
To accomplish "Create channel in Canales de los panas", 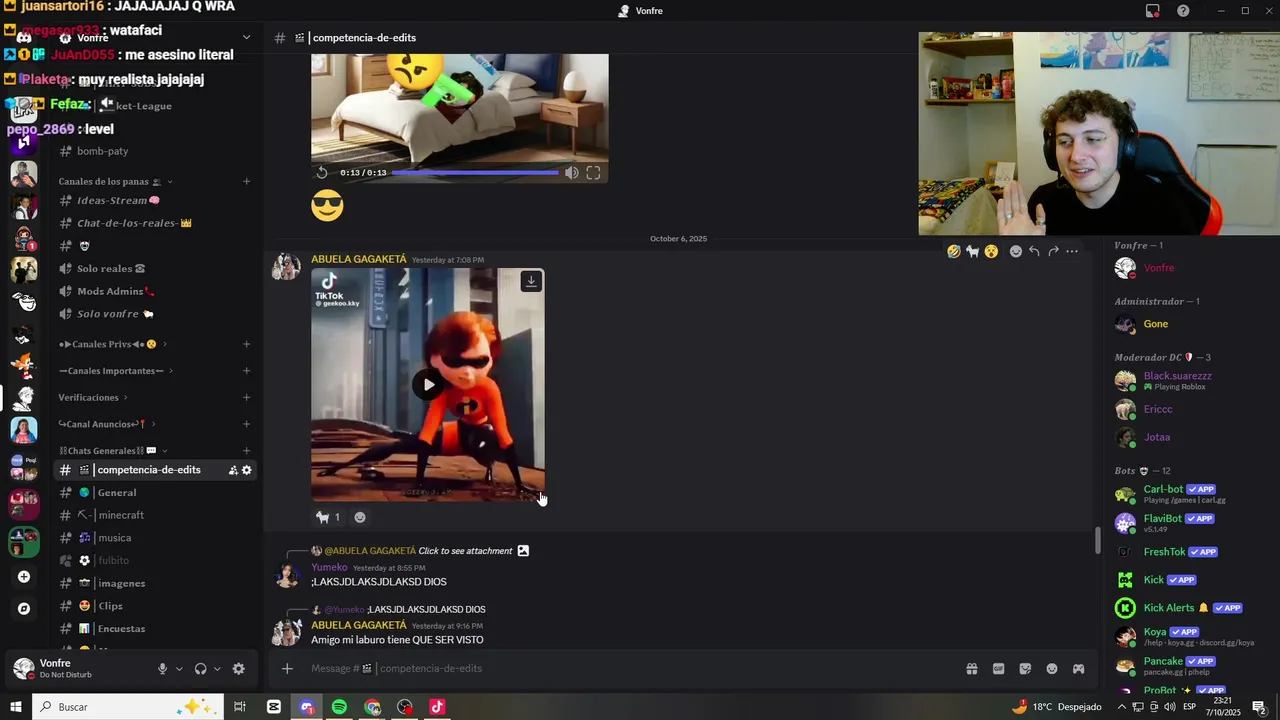I will (246, 182).
